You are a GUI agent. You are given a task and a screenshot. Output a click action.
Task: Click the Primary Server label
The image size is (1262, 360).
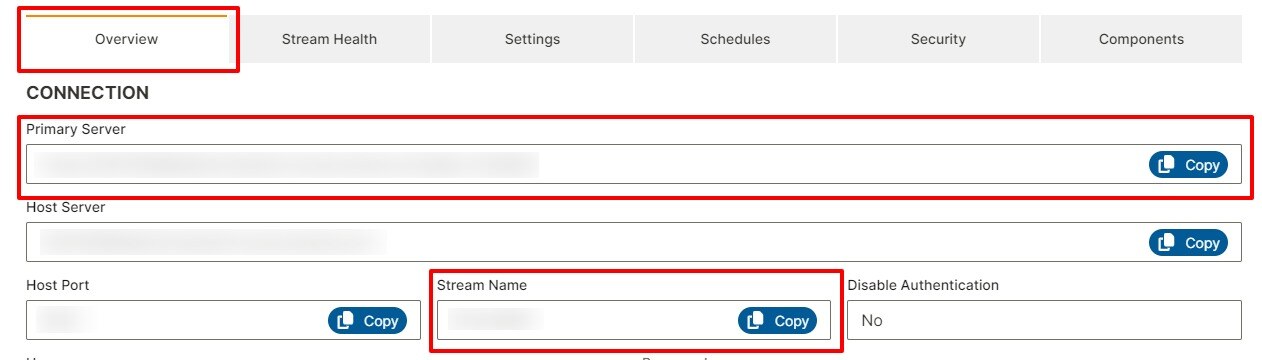pos(76,130)
